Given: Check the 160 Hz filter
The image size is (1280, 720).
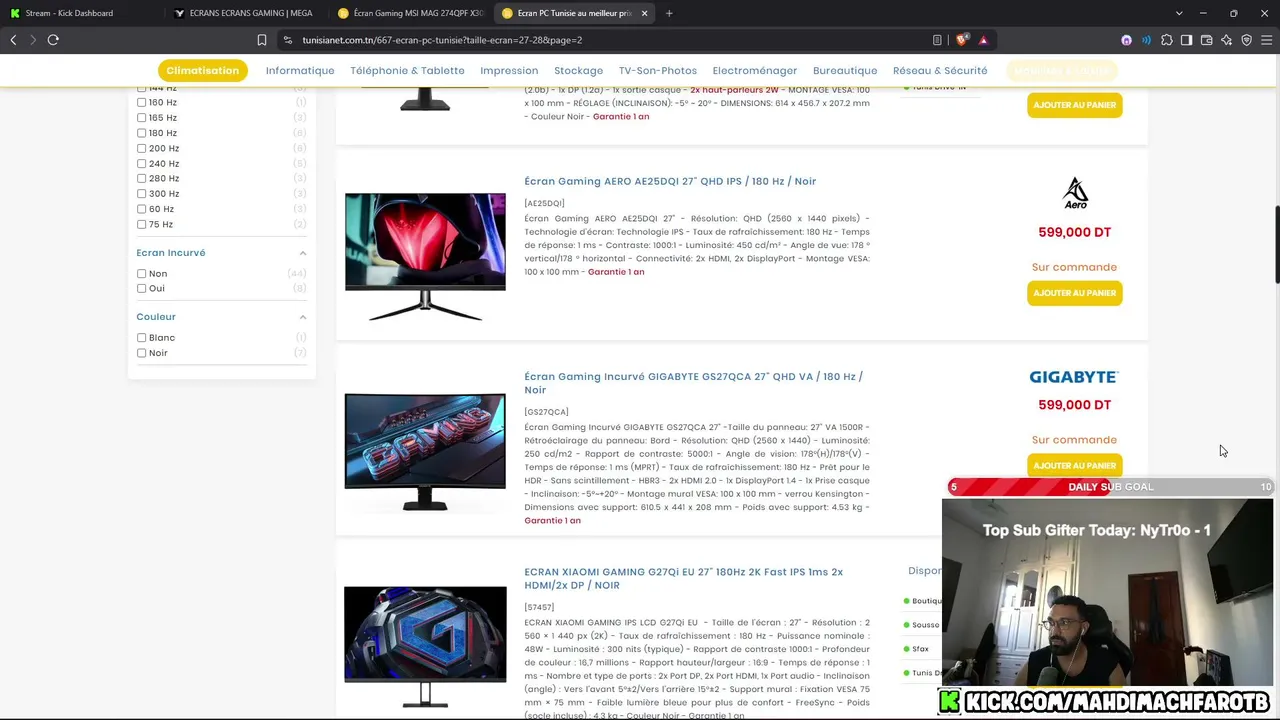Looking at the screenshot, I should [x=141, y=102].
